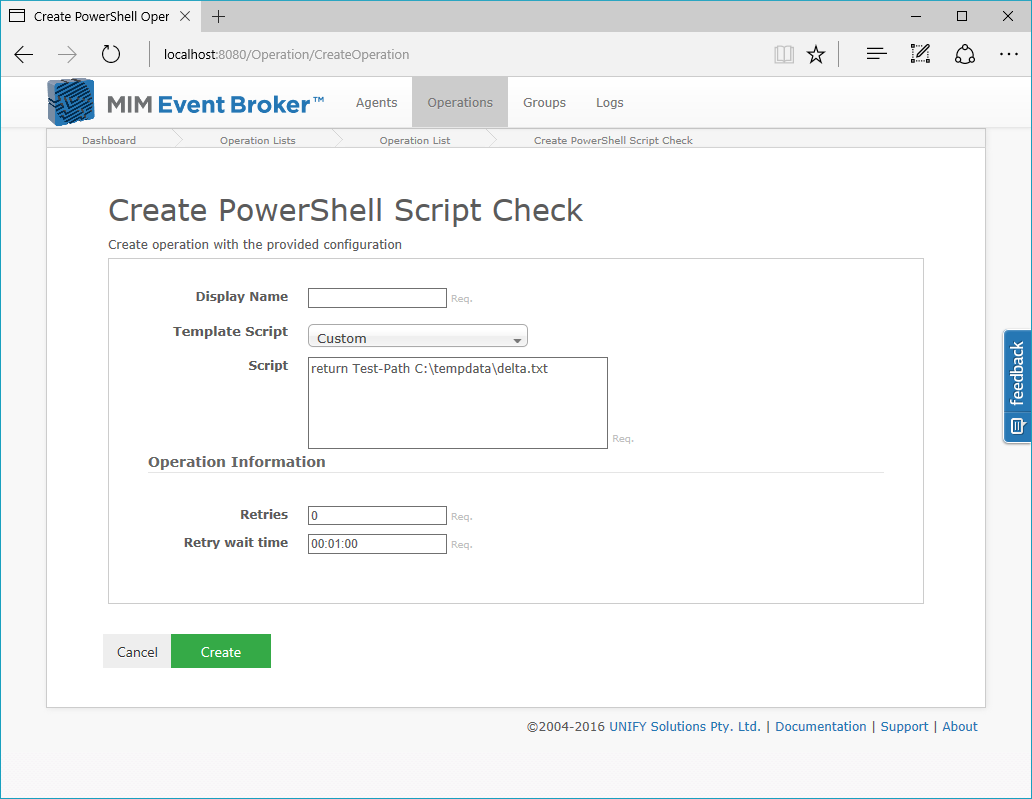Open the Logs menu item
This screenshot has height=799, width=1032.
(x=609, y=103)
